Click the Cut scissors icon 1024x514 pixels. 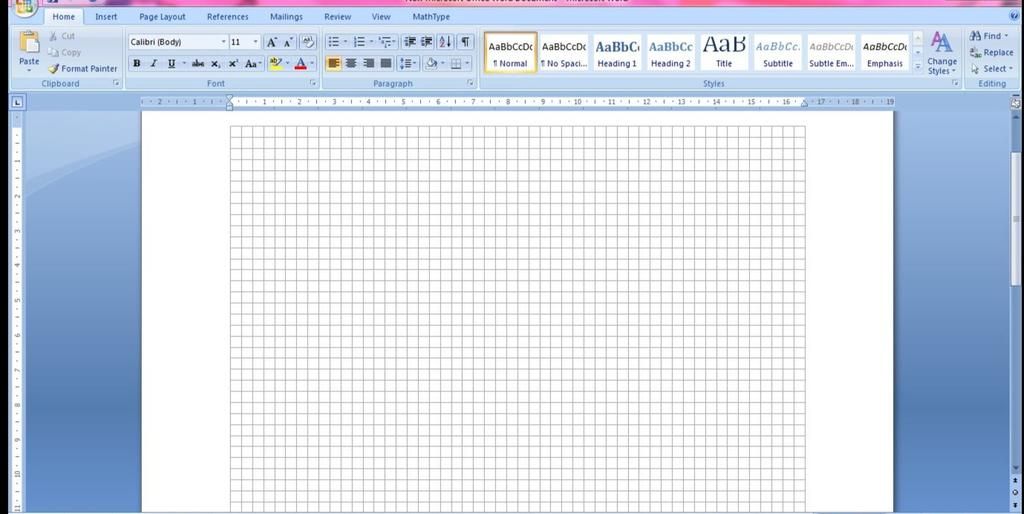point(54,36)
